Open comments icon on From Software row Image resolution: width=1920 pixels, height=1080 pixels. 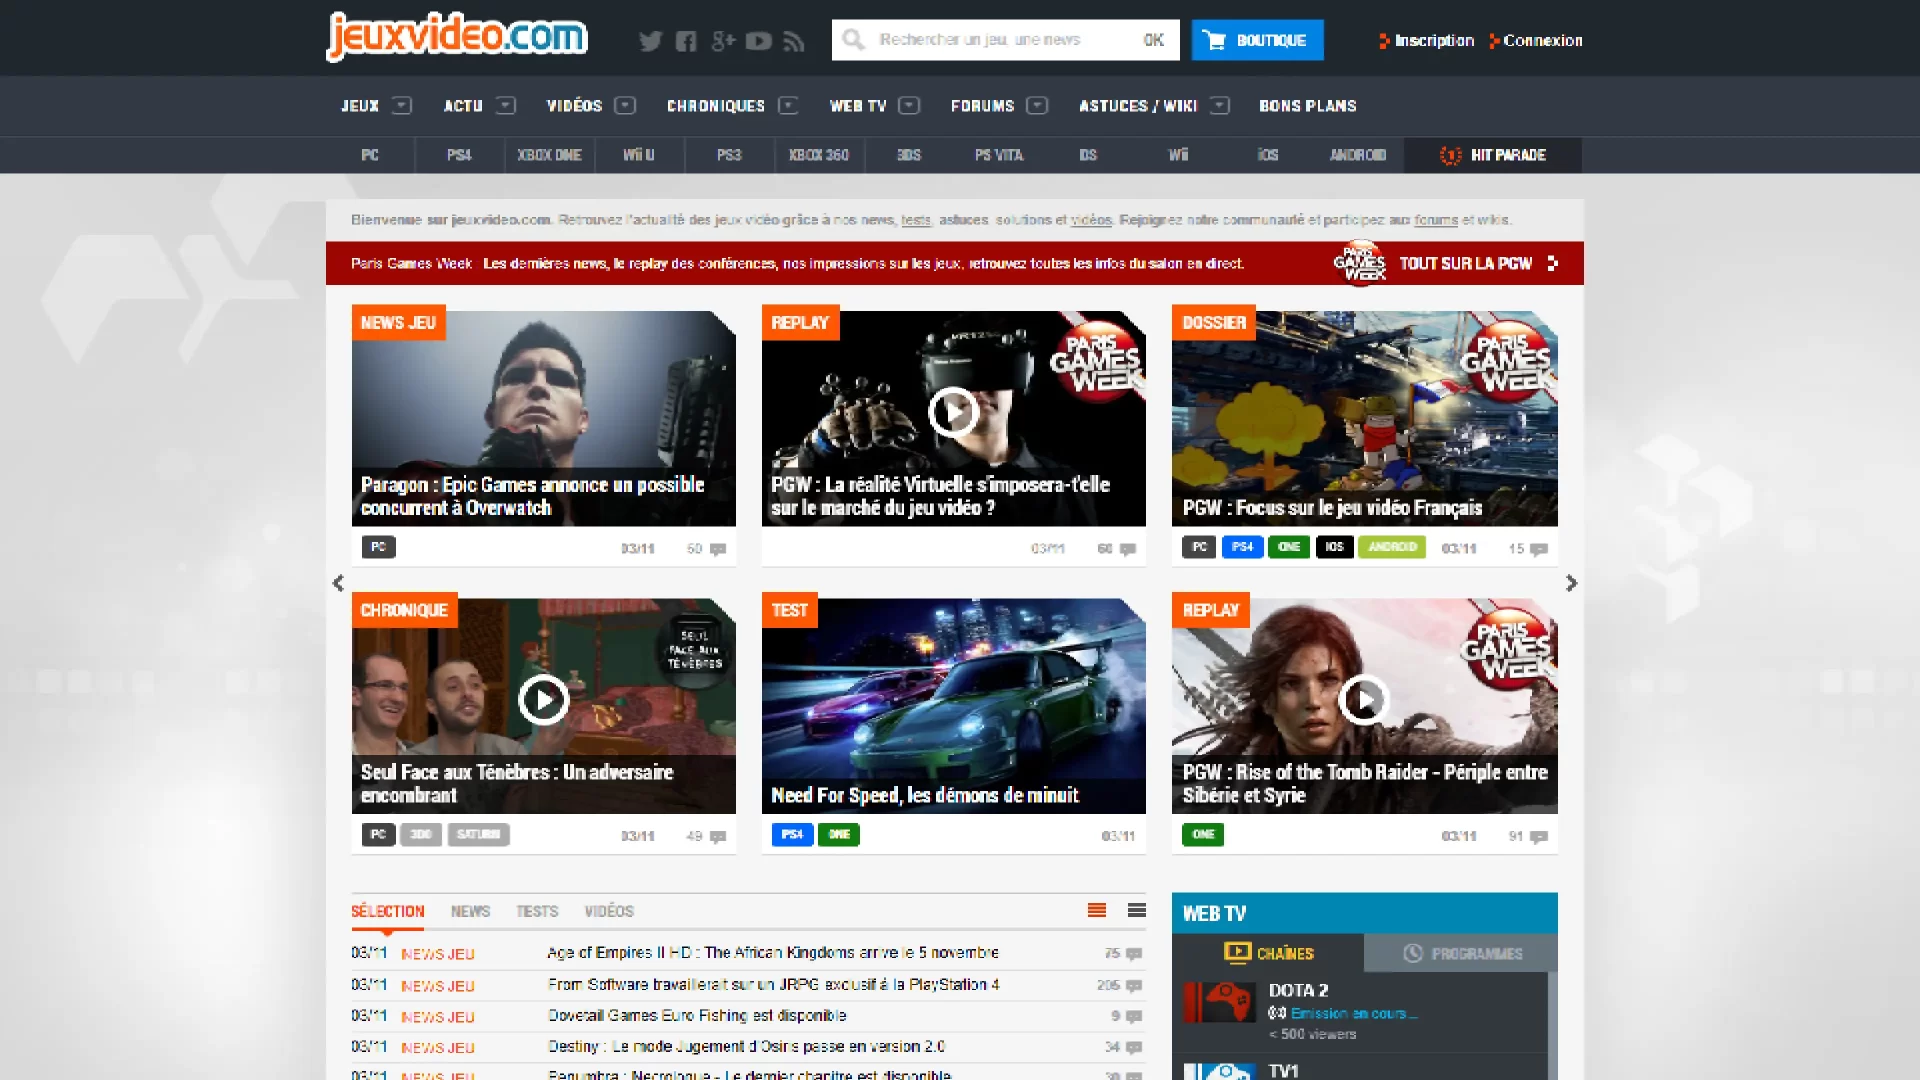point(1134,986)
